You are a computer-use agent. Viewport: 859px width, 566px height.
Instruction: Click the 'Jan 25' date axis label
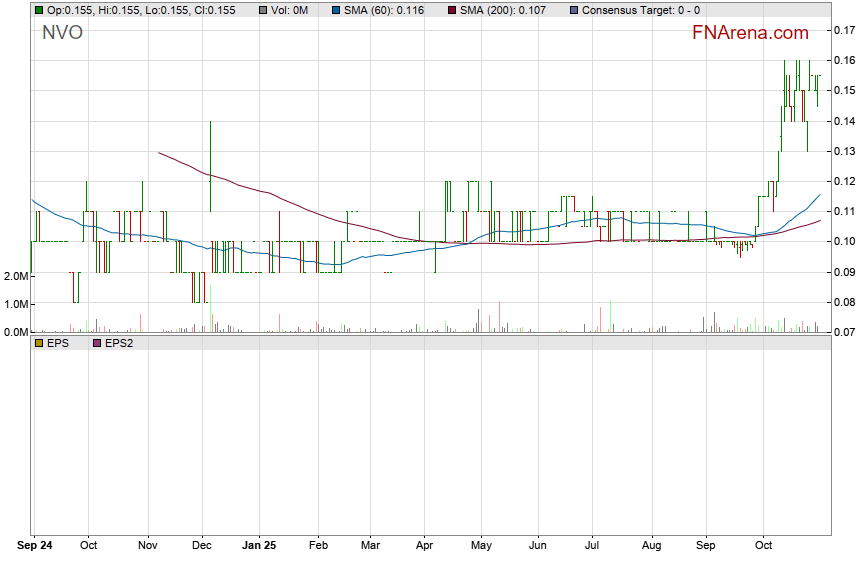click(260, 547)
